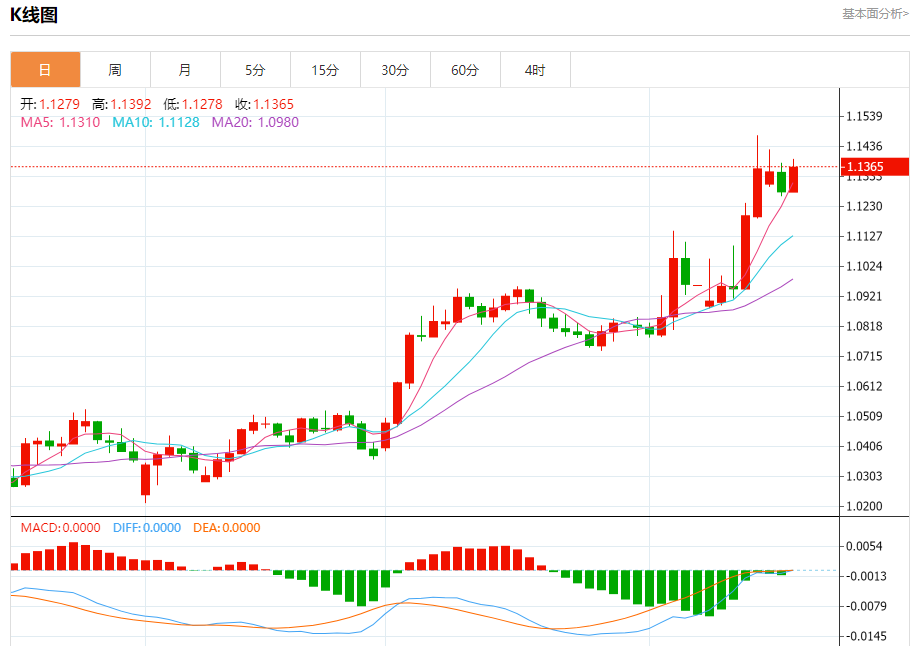This screenshot has width=915, height=646.
Task: Click the -0.0145 MACD axis label
Action: (x=864, y=636)
